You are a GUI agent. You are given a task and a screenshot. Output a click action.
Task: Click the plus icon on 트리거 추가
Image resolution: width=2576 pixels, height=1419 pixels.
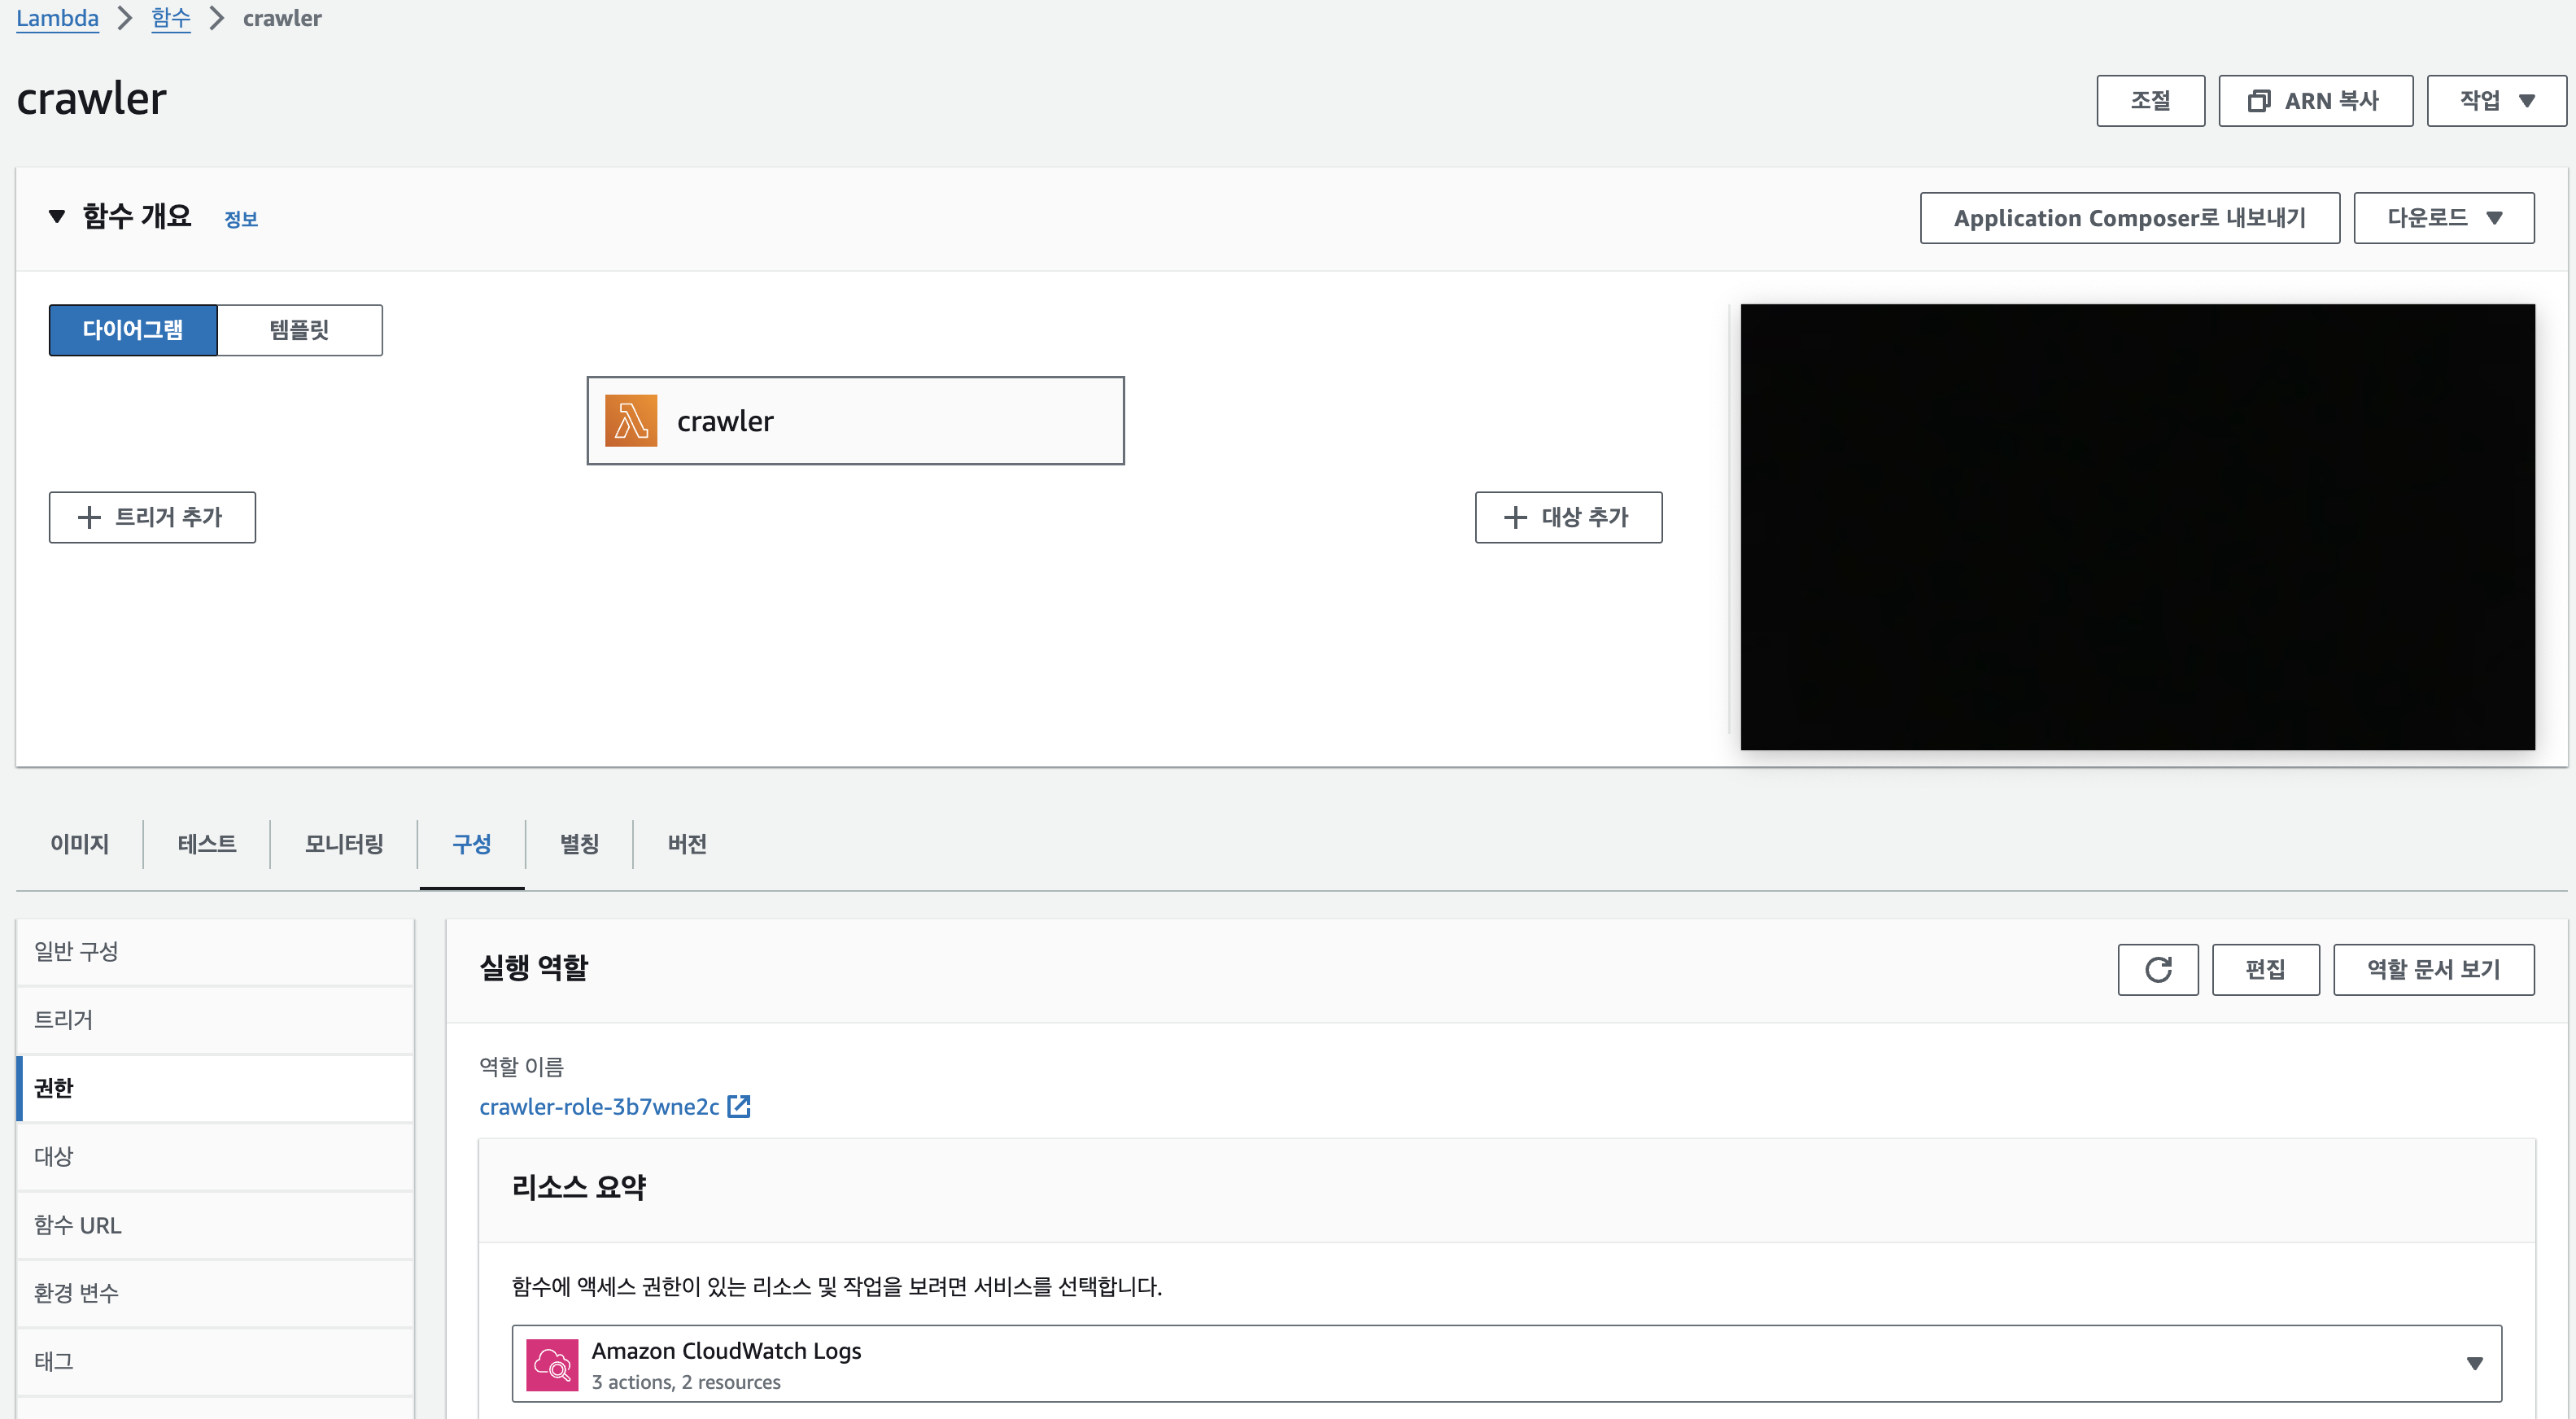pos(90,517)
